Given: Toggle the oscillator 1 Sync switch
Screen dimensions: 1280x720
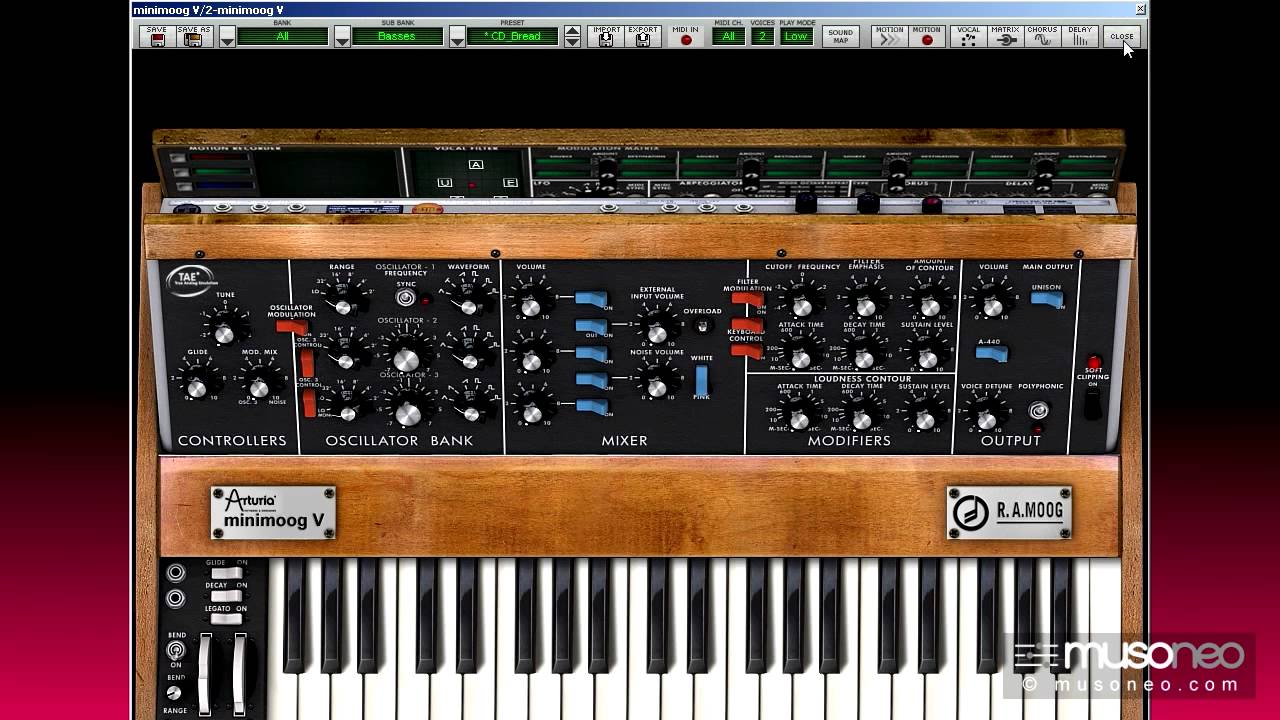Looking at the screenshot, I should [x=405, y=298].
